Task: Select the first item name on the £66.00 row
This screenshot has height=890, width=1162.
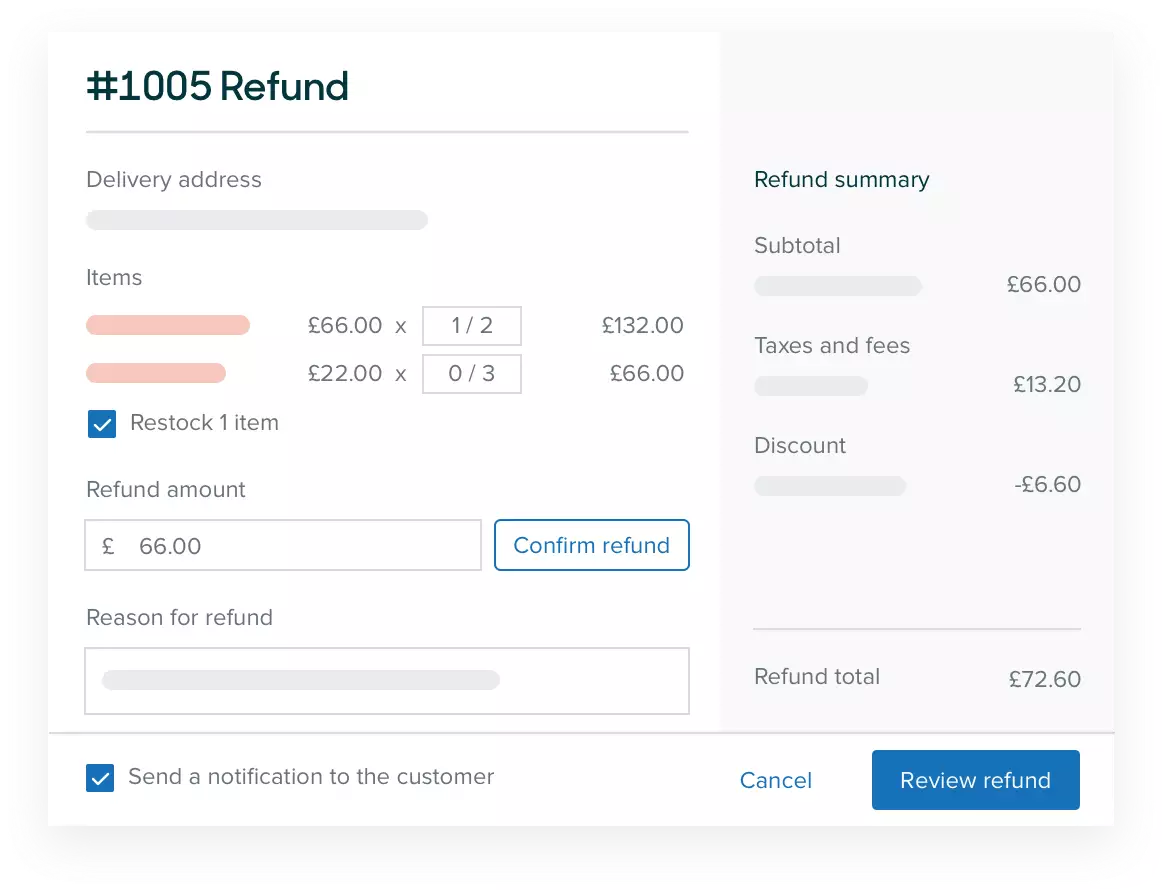Action: click(168, 325)
